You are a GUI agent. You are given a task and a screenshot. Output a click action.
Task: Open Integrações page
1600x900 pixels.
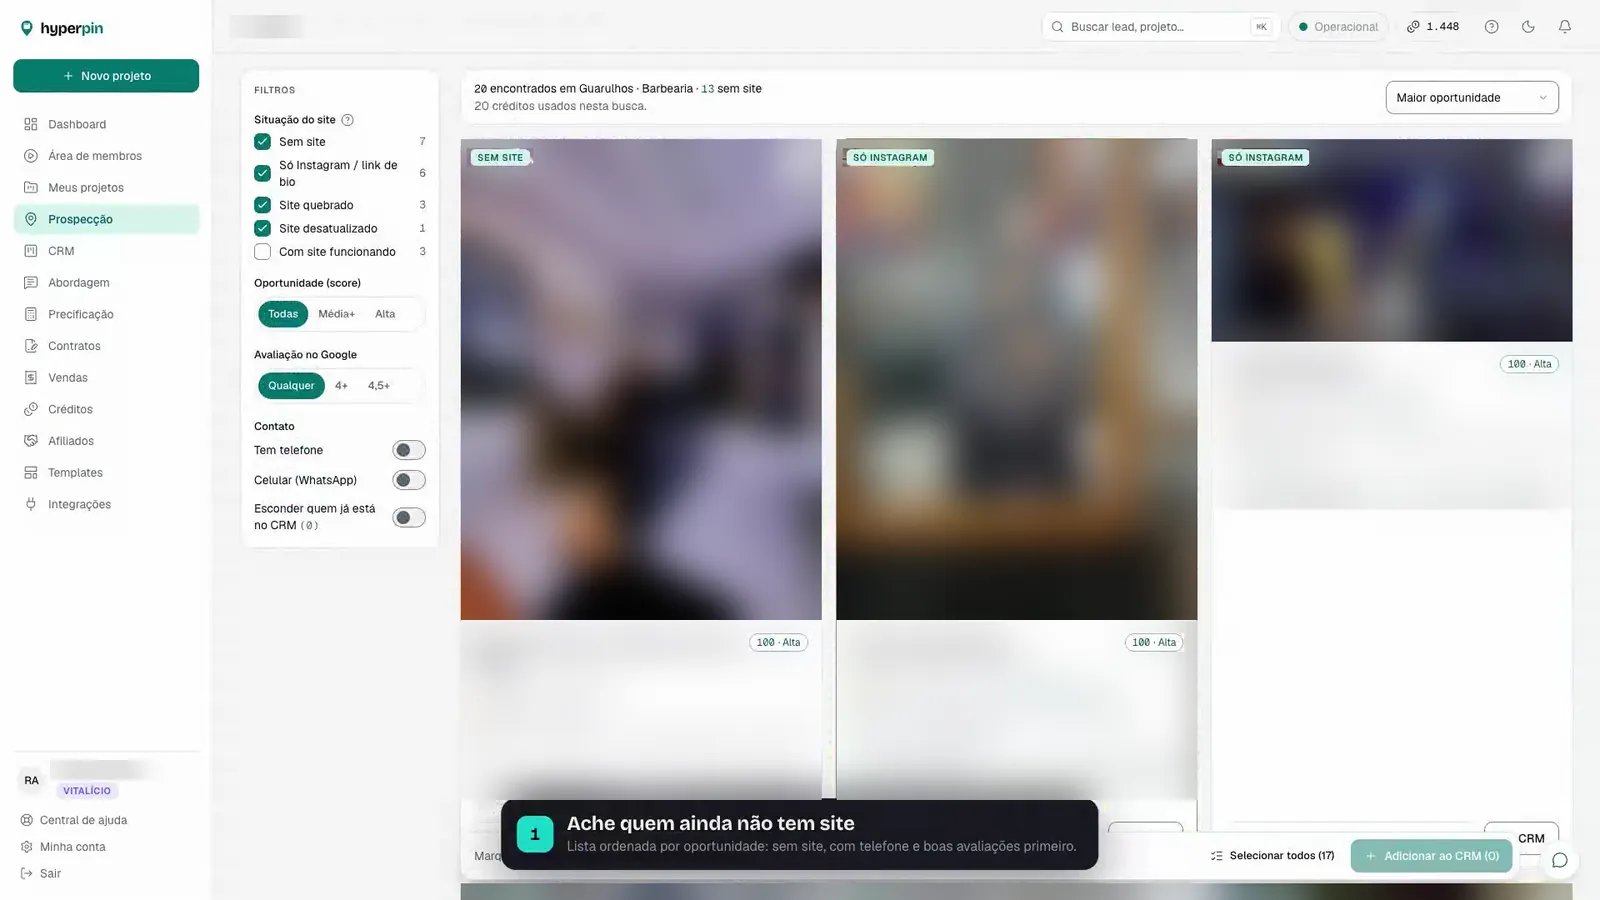point(106,504)
